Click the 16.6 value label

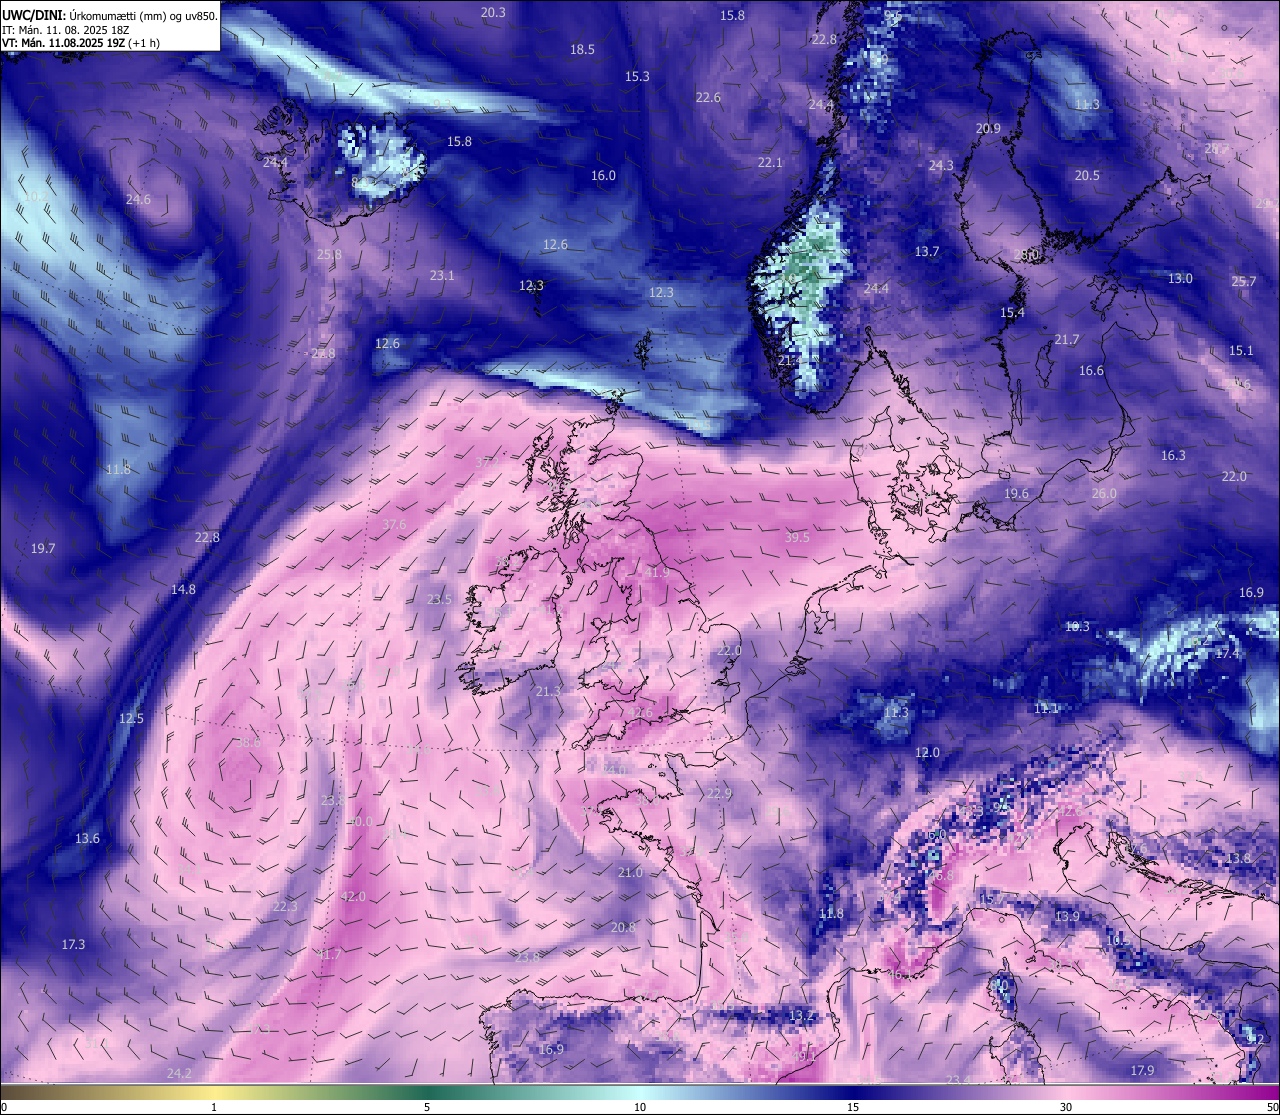[1091, 371]
